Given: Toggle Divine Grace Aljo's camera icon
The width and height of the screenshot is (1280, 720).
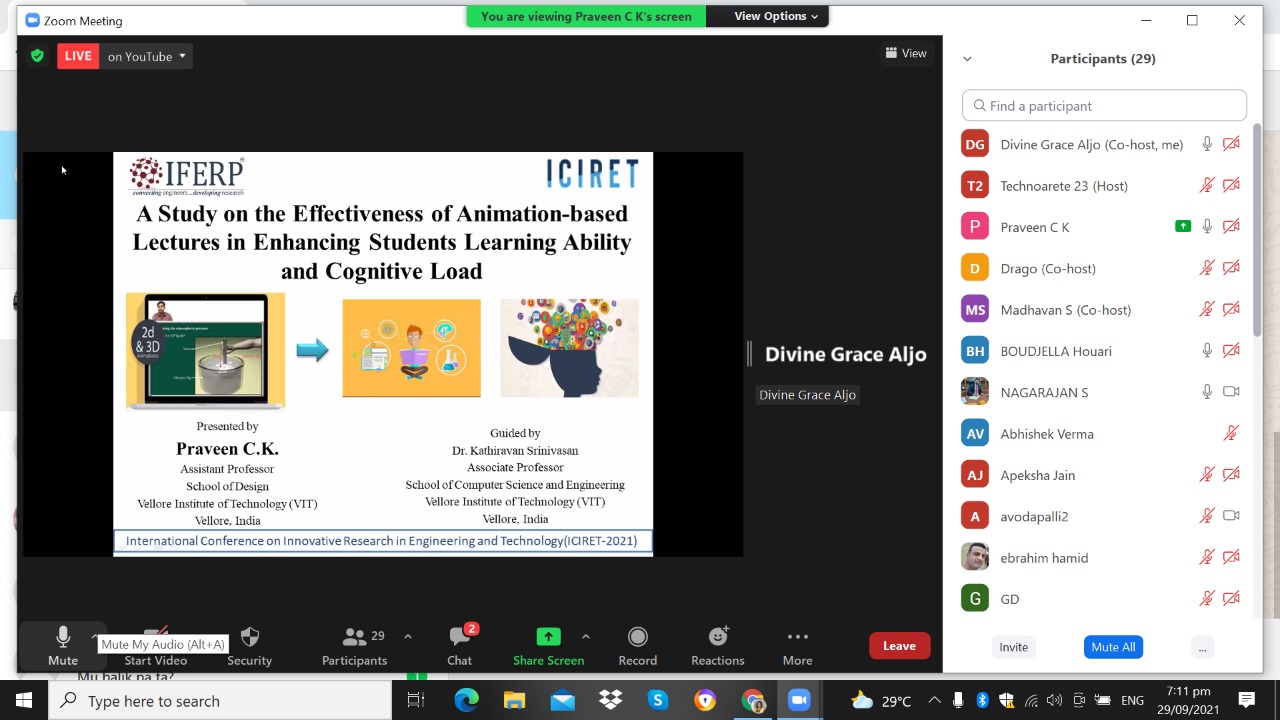Looking at the screenshot, I should [x=1231, y=144].
